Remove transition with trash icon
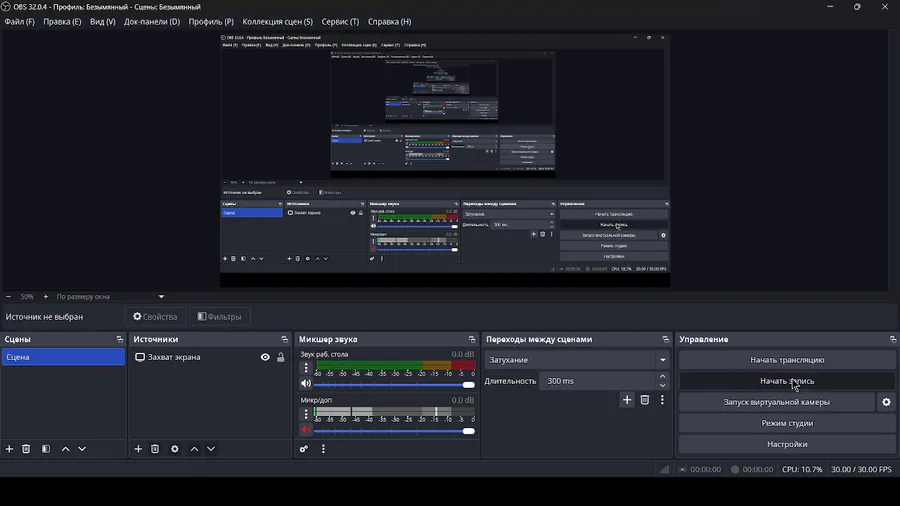The width and height of the screenshot is (900, 506). 645,400
